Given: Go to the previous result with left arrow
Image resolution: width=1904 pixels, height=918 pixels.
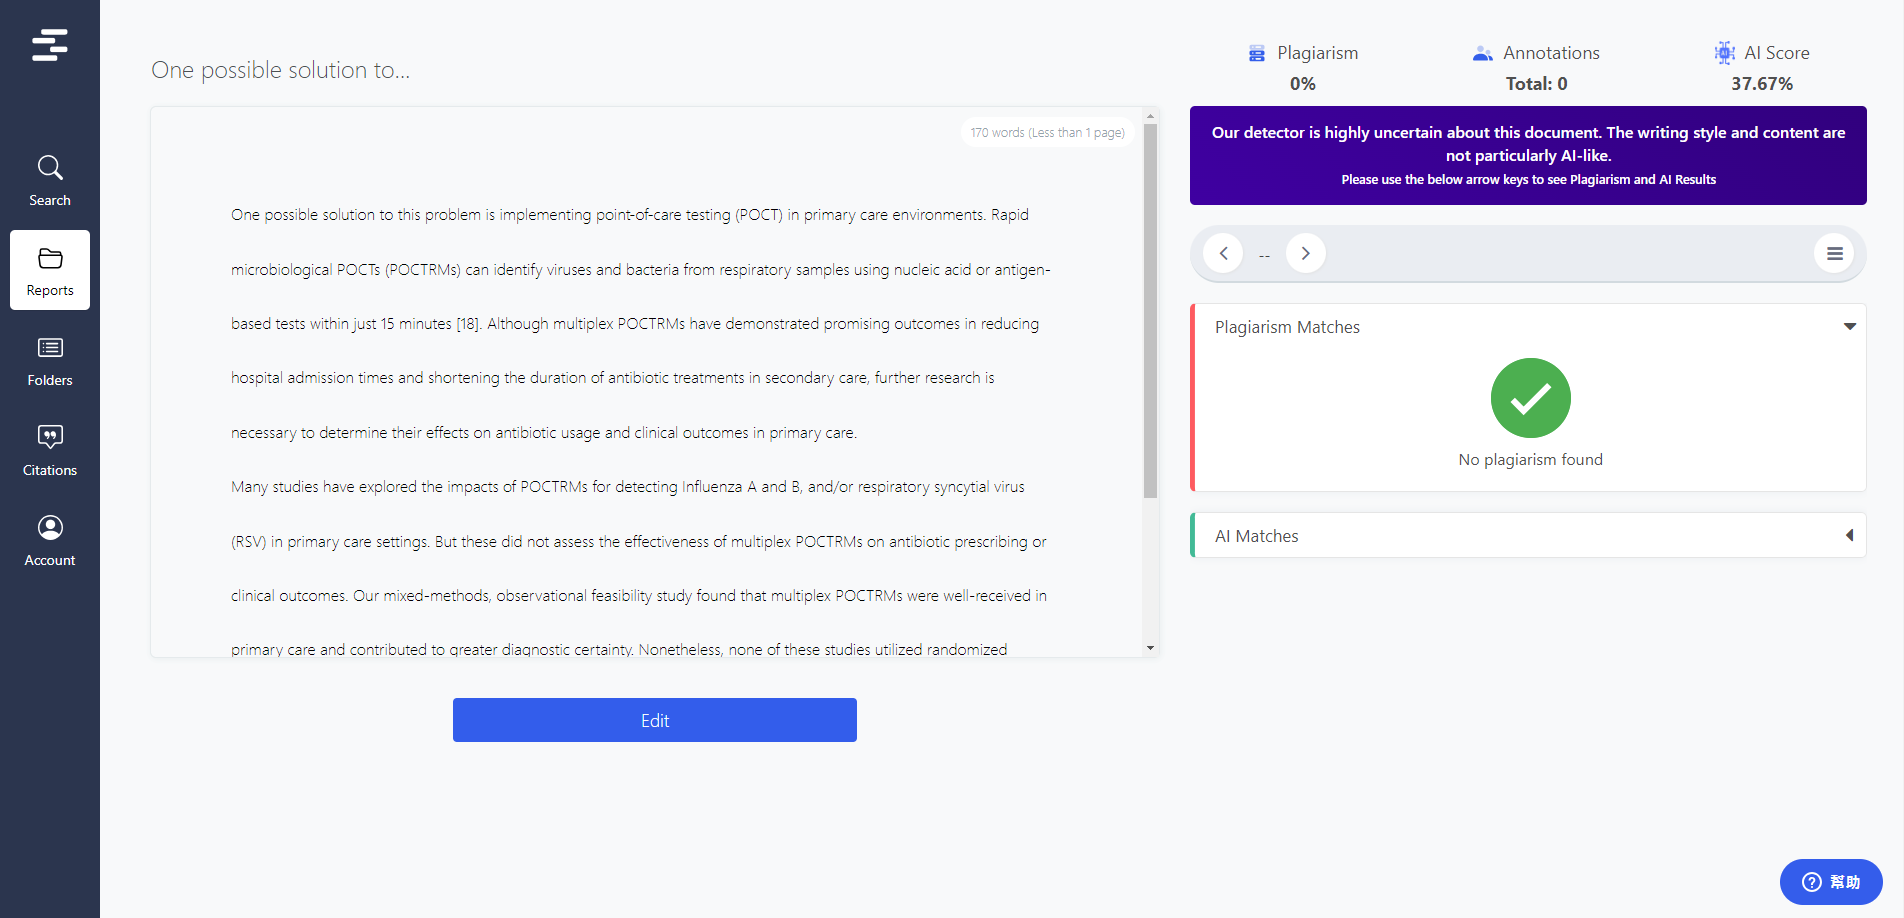Looking at the screenshot, I should [1222, 253].
